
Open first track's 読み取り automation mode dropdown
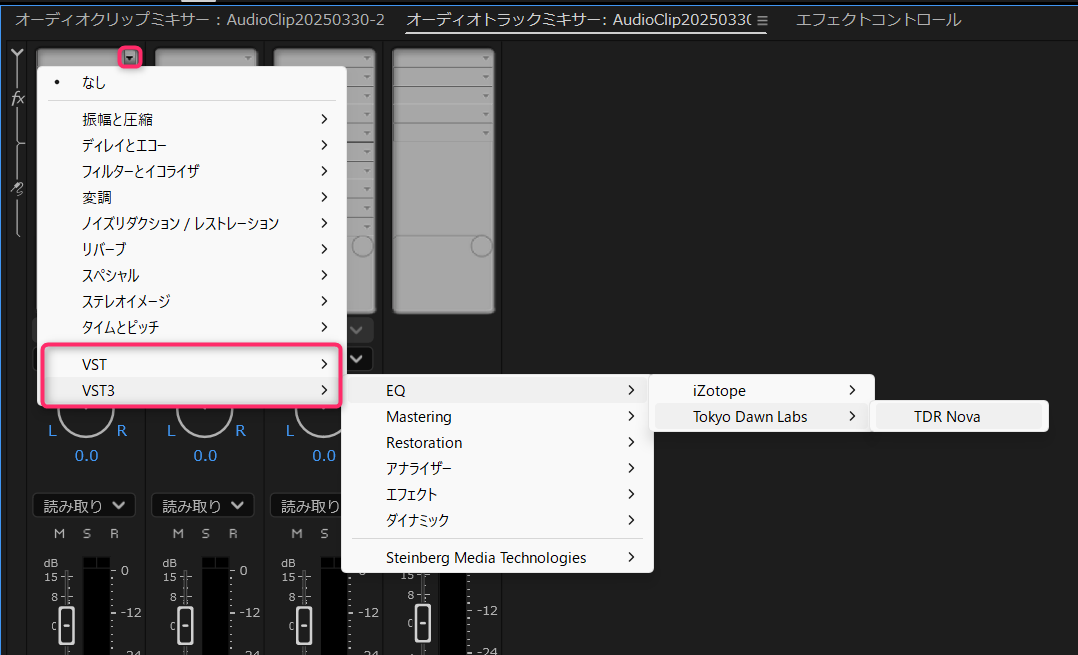[x=84, y=506]
